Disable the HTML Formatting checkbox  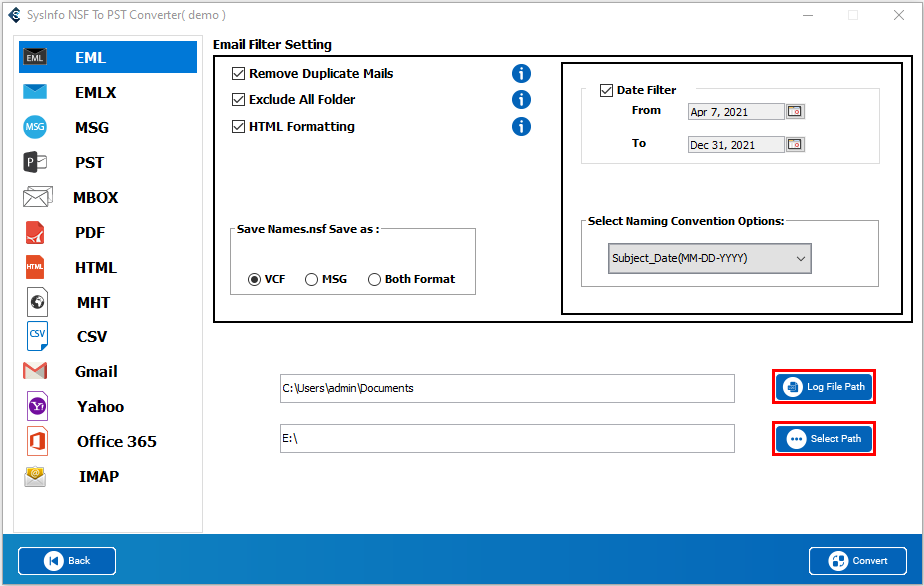point(239,126)
